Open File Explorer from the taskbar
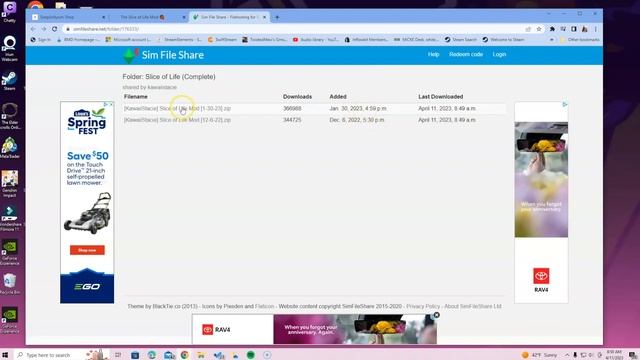This screenshot has height=360, width=640. 201,355
